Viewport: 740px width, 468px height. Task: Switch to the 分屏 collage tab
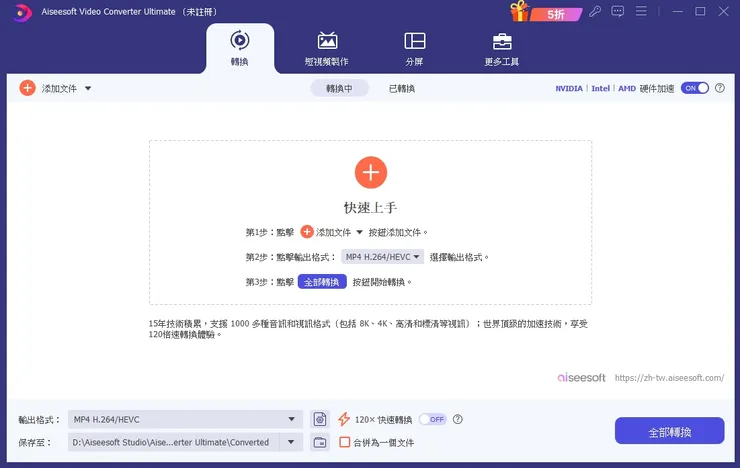click(x=414, y=48)
